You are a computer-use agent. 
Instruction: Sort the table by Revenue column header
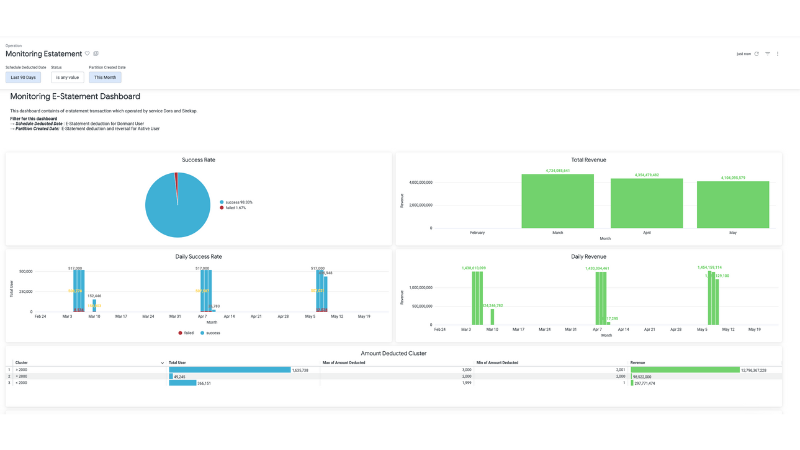coord(638,363)
